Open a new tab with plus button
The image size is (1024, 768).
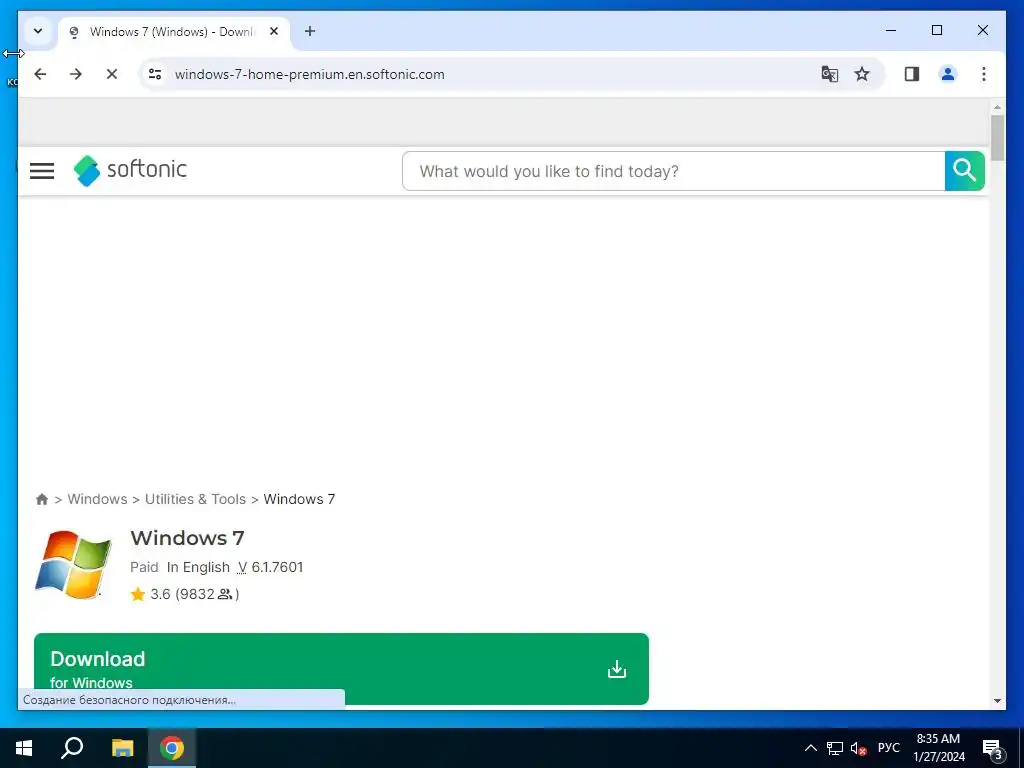[310, 31]
